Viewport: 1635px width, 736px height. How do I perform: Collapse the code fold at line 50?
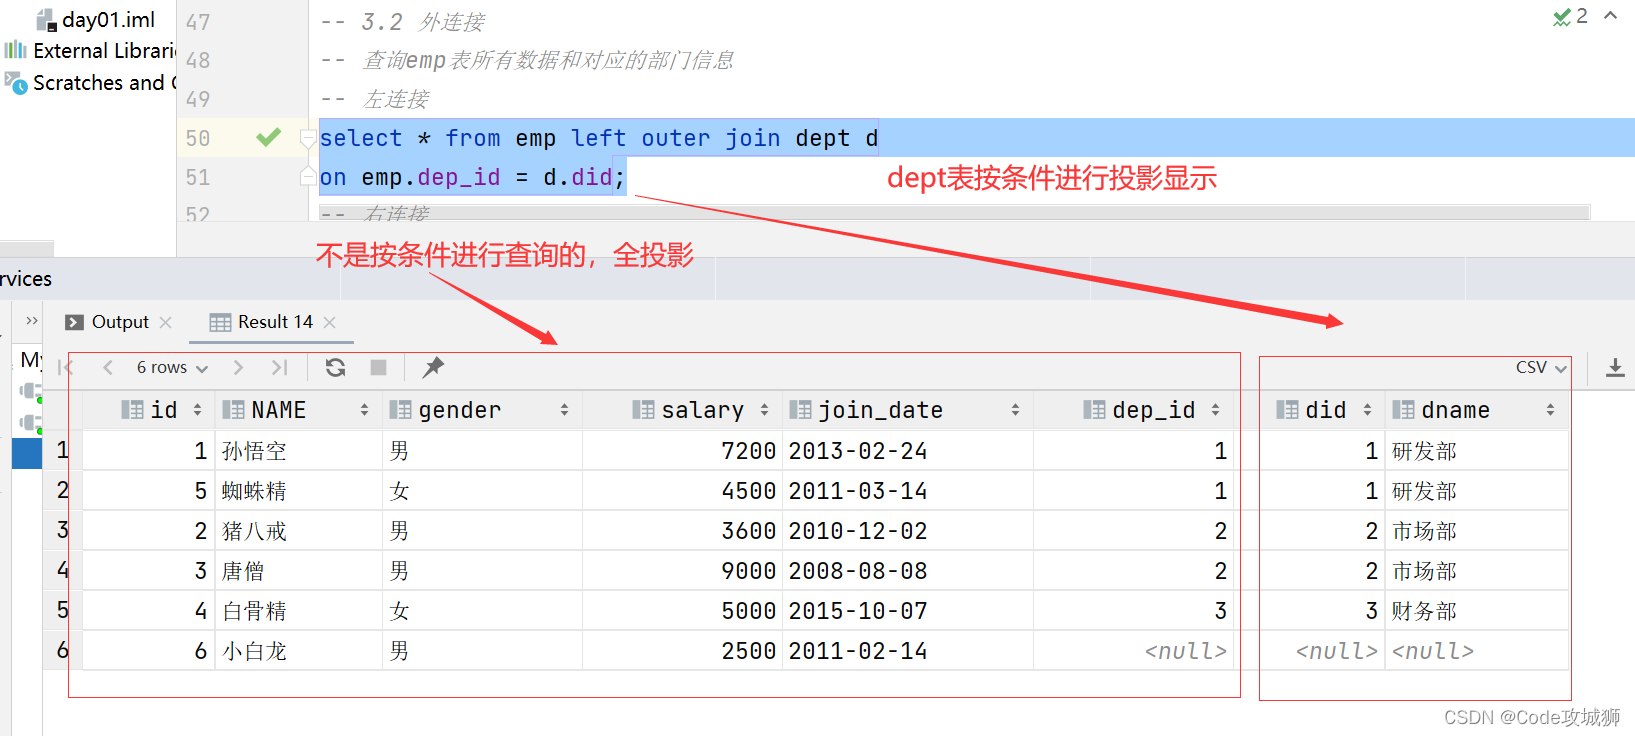tap(308, 138)
